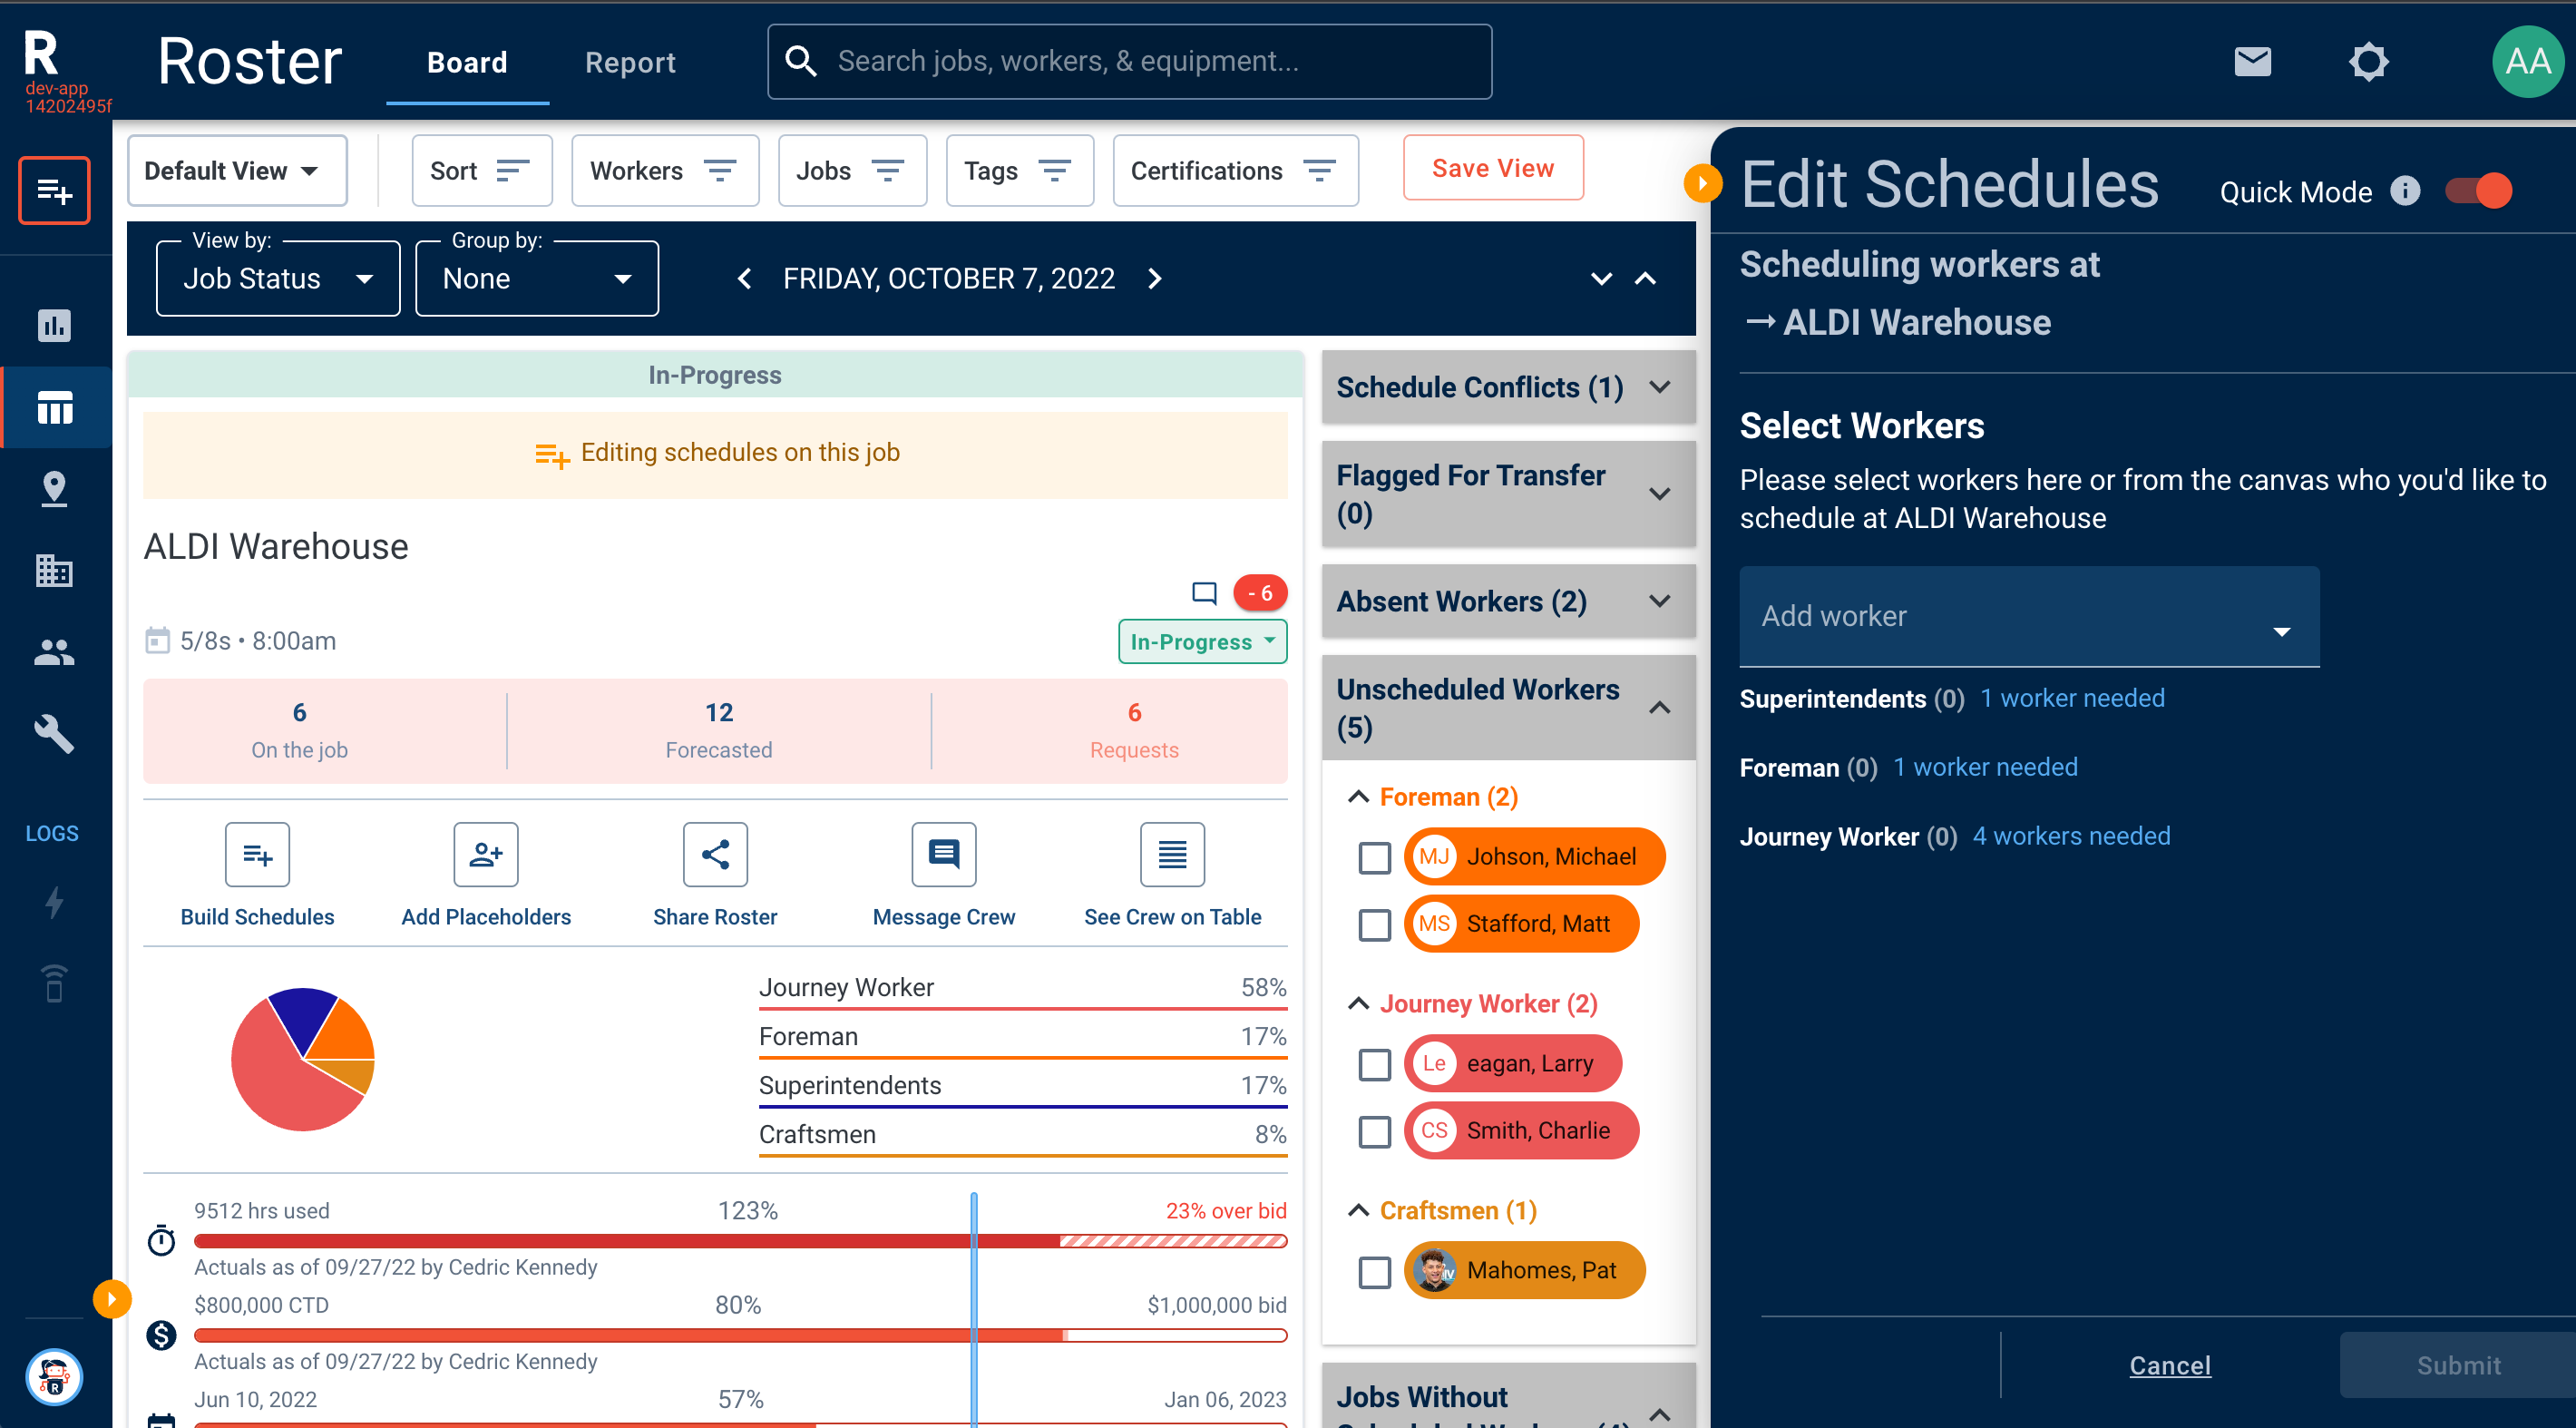This screenshot has width=2576, height=1428.
Task: Open the support bot avatar icon
Action: [54, 1377]
